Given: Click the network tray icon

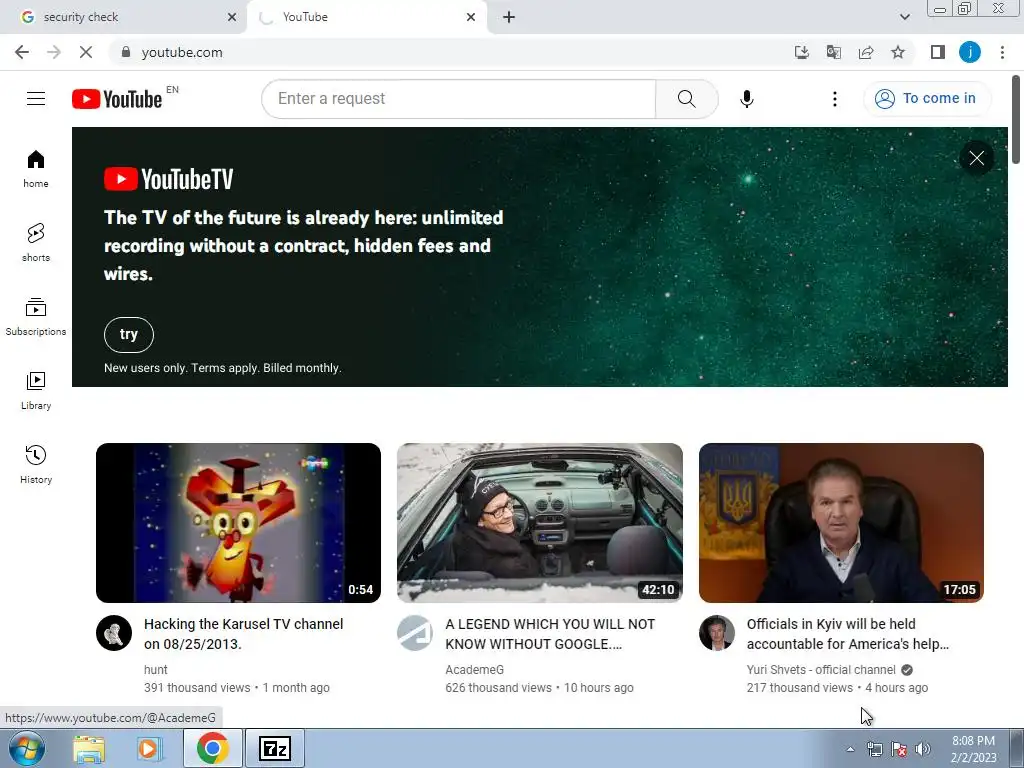Looking at the screenshot, I should click(874, 749).
